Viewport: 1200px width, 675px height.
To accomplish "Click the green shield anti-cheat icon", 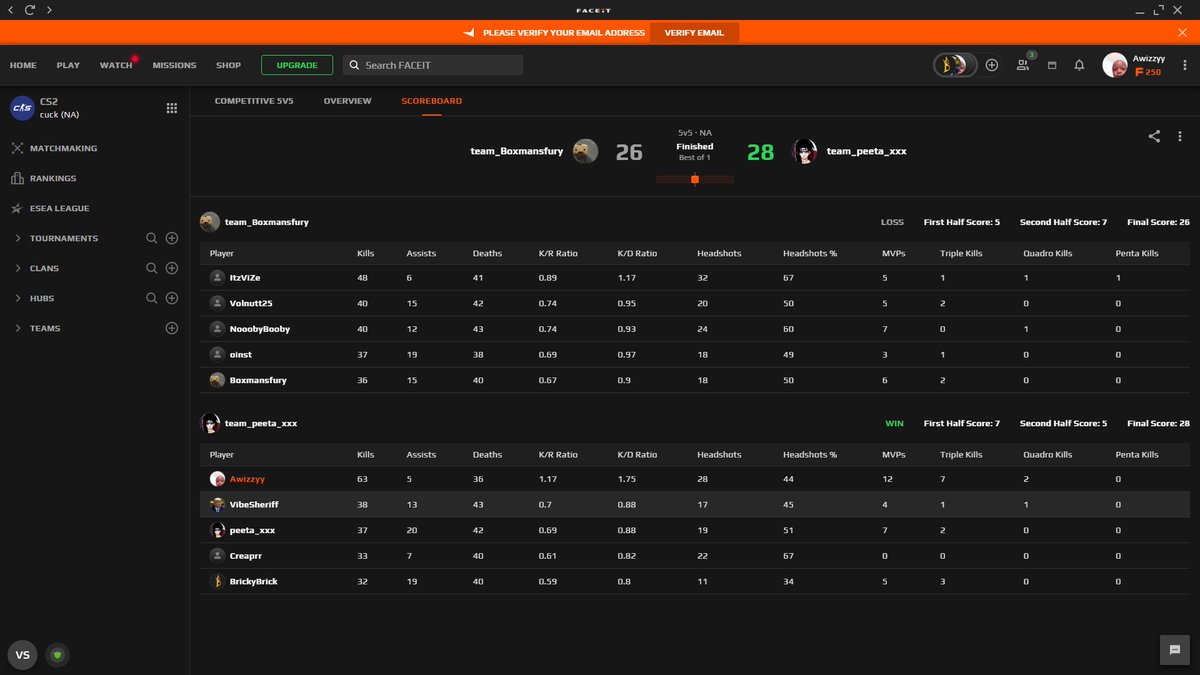I will tap(57, 655).
